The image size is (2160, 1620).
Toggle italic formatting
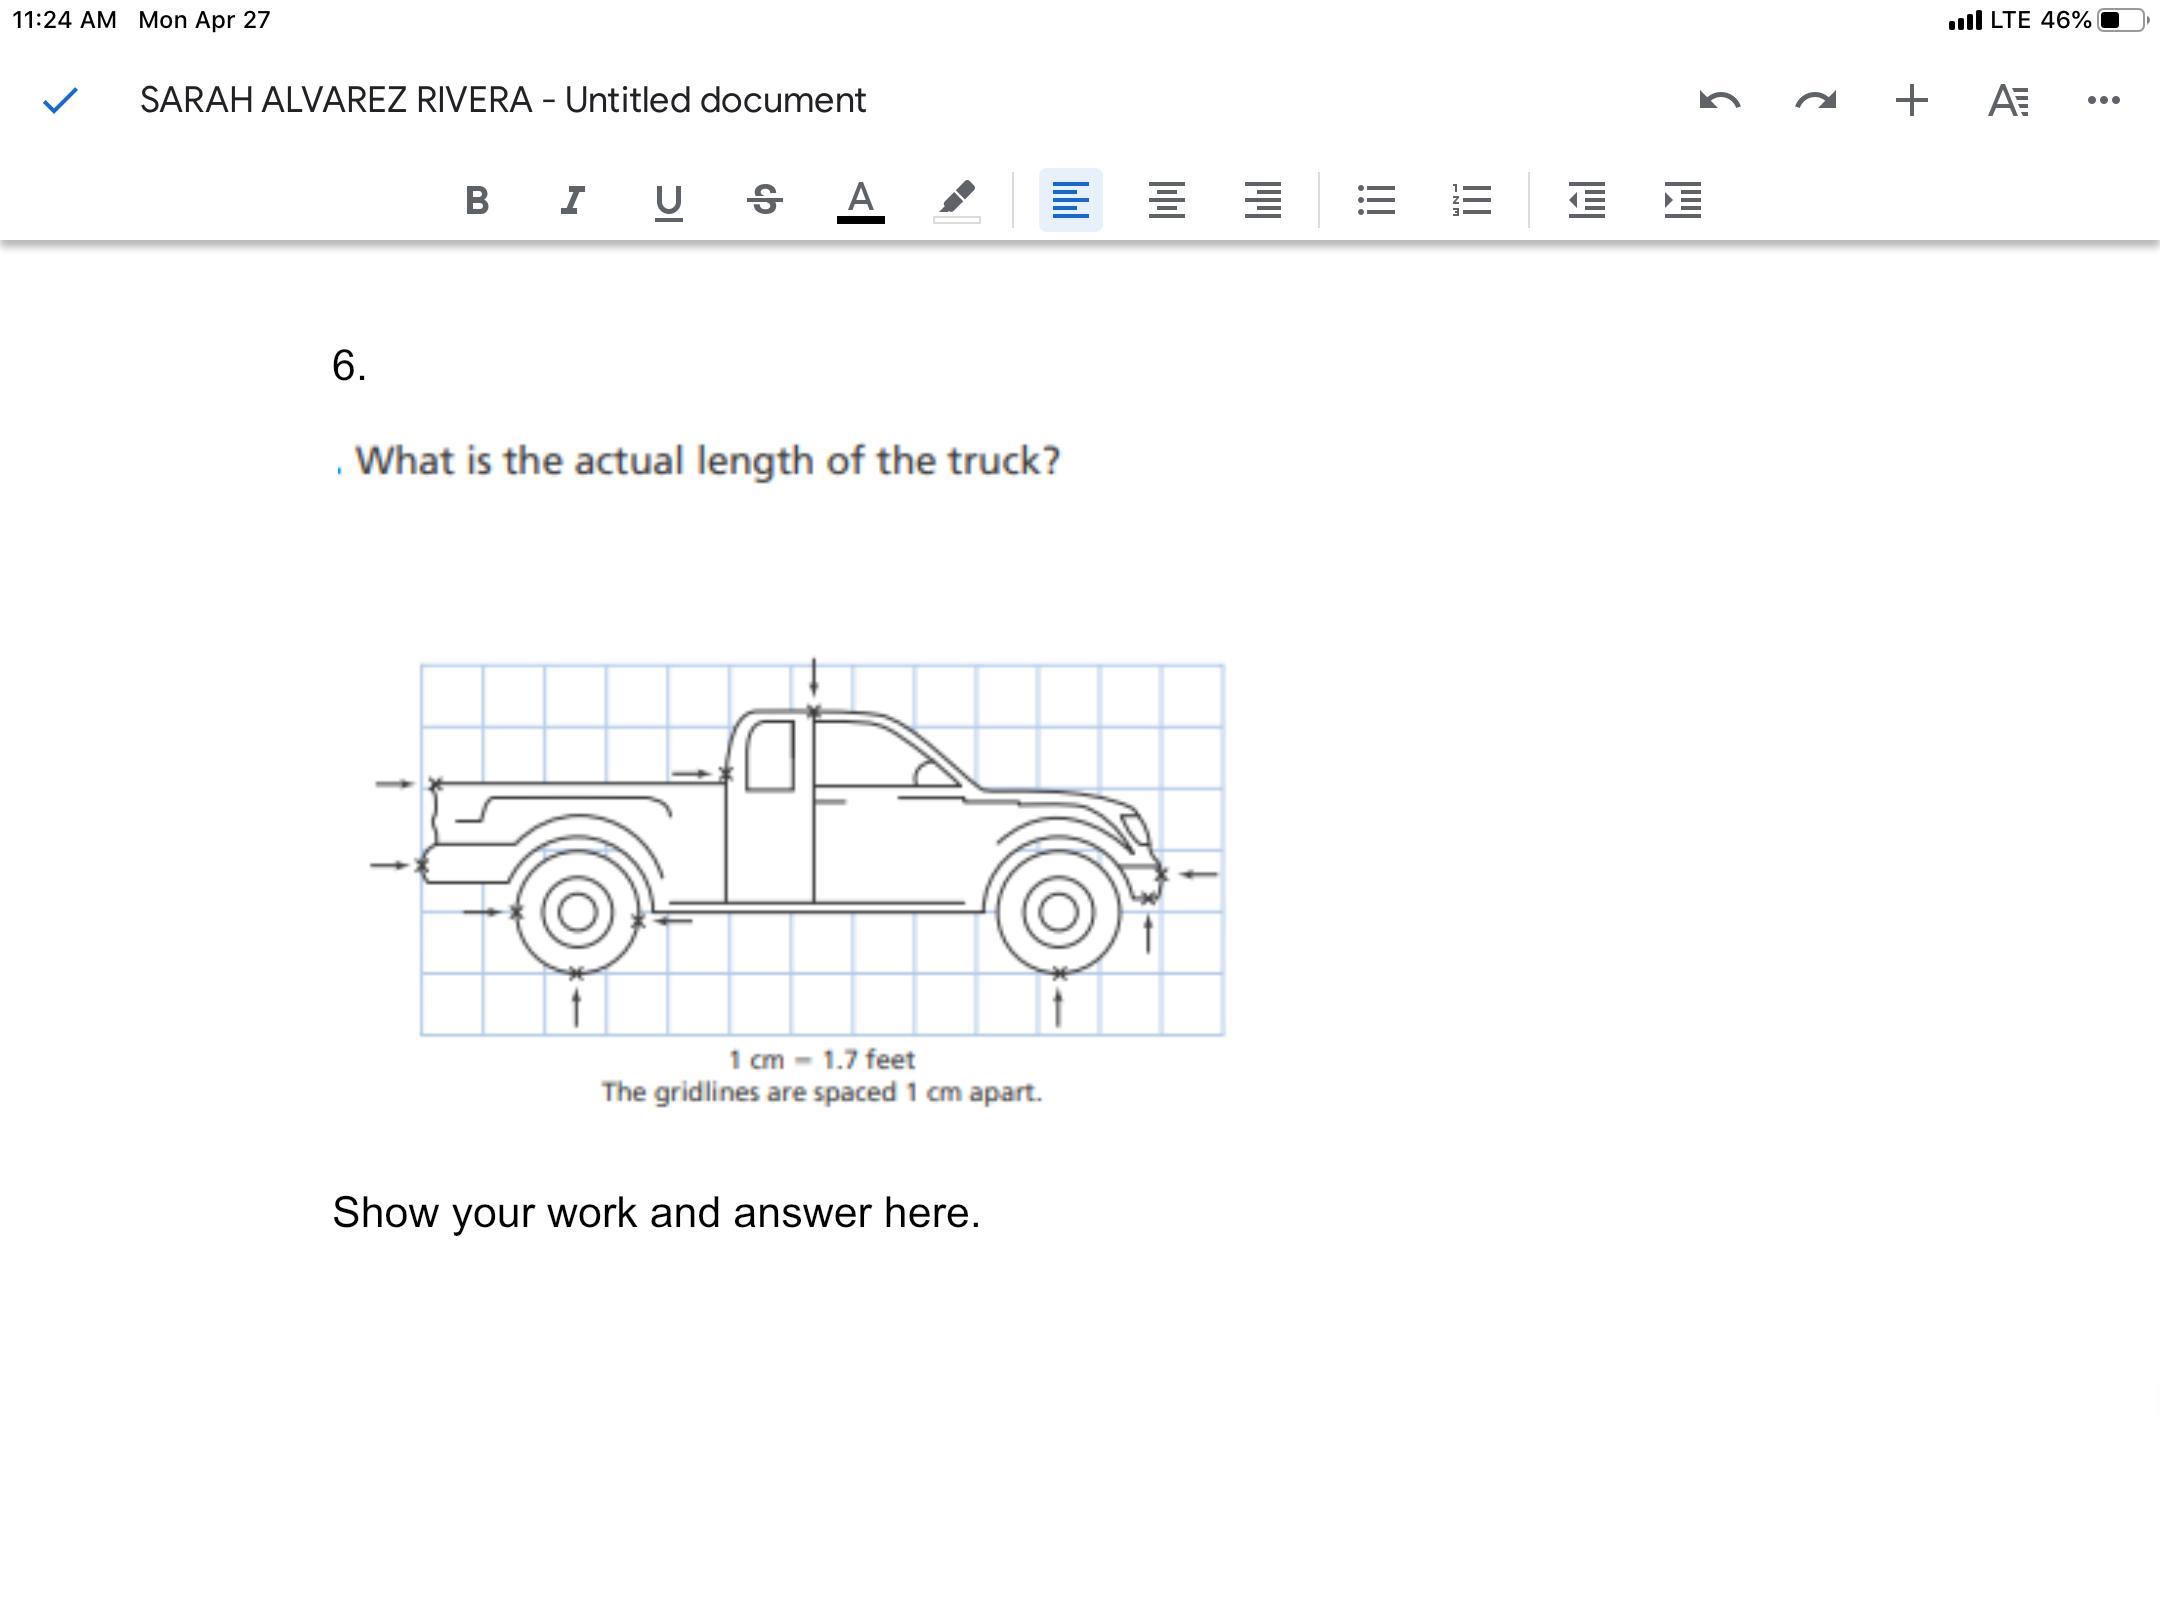click(572, 200)
